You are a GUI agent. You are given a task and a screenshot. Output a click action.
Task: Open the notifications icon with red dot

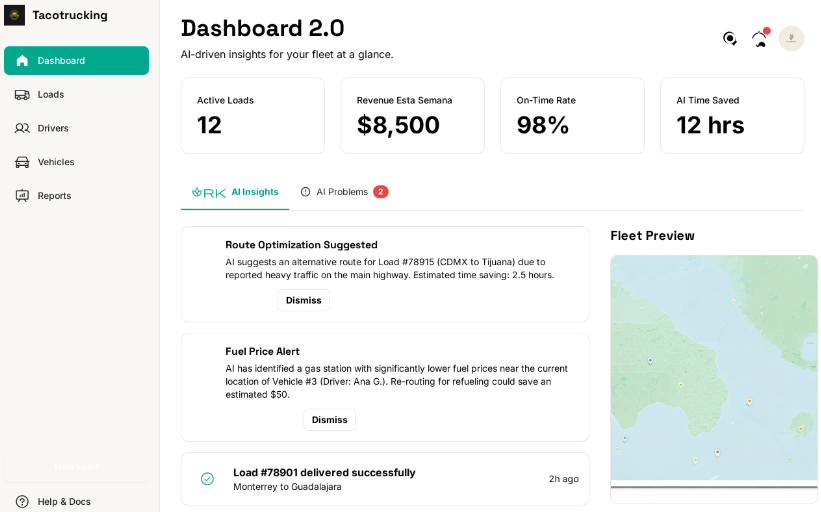[760, 39]
